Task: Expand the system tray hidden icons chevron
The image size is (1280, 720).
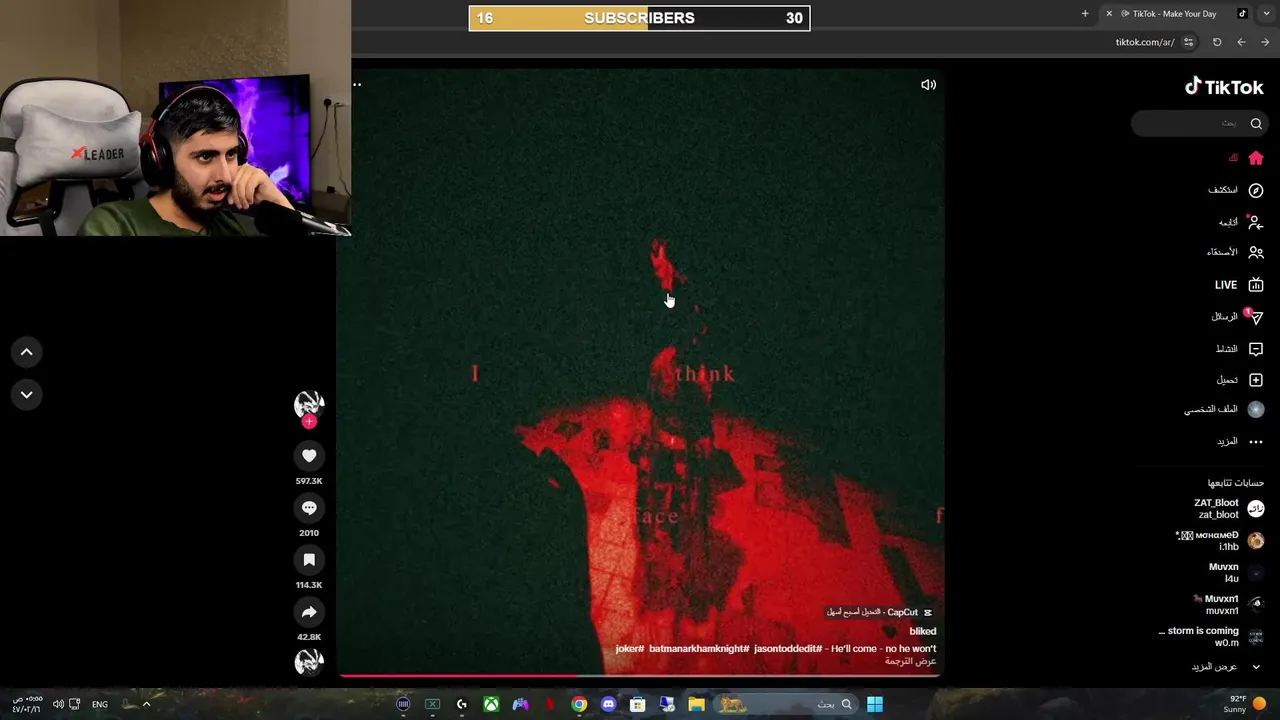Action: coord(146,704)
